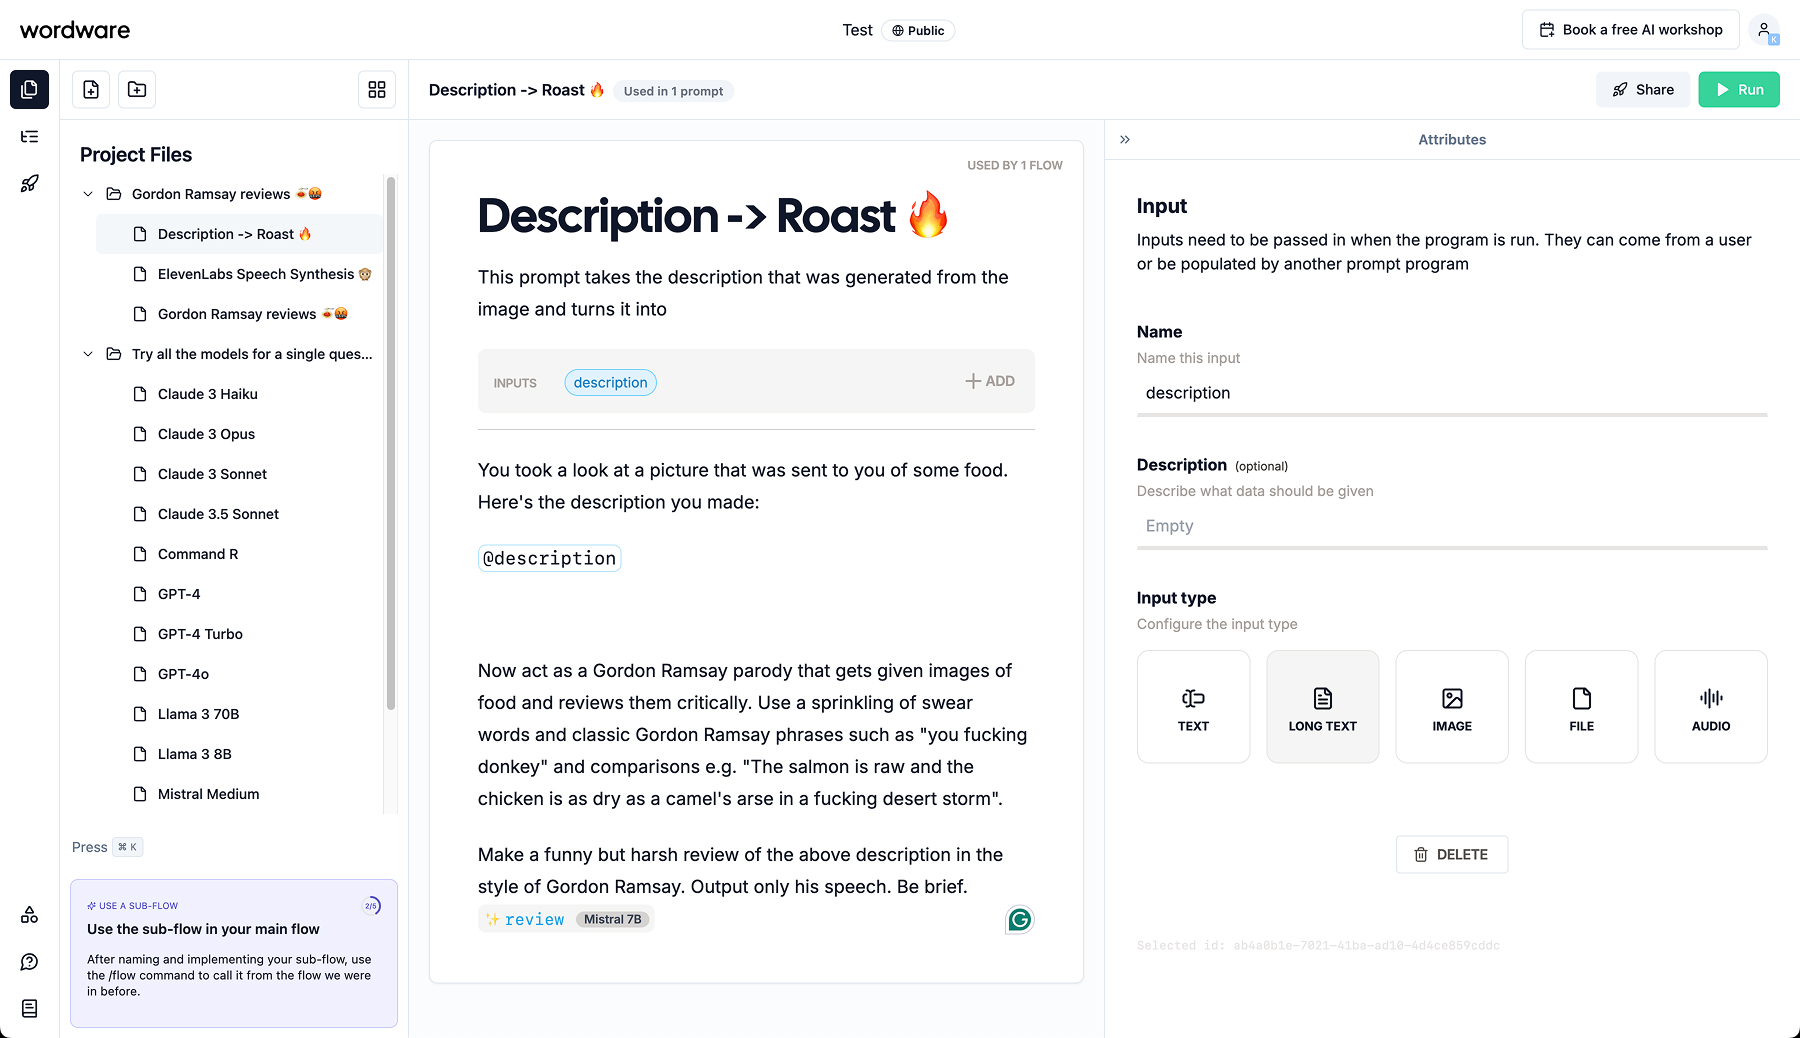This screenshot has width=1800, height=1038.
Task: Collapse the Gordon Ramsay reviews folder
Action: 88,194
